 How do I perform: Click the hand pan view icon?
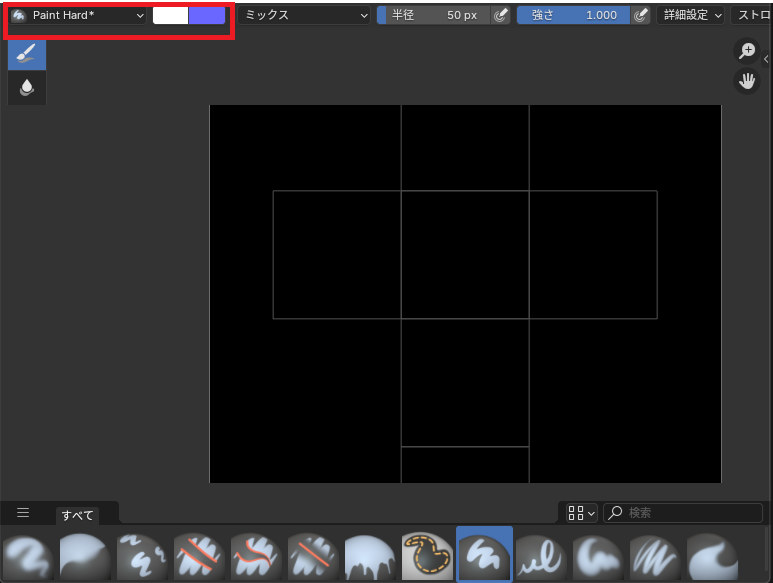[x=747, y=81]
